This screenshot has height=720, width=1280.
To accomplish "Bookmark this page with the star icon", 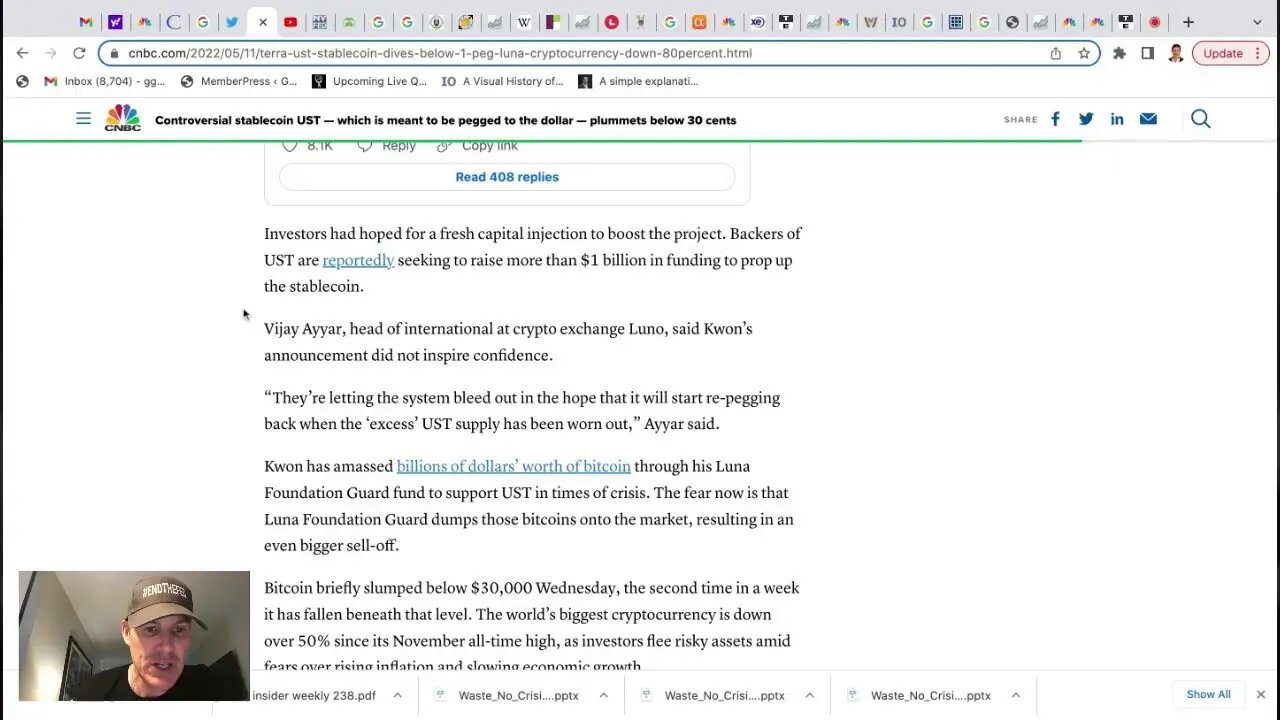I will (x=1084, y=53).
